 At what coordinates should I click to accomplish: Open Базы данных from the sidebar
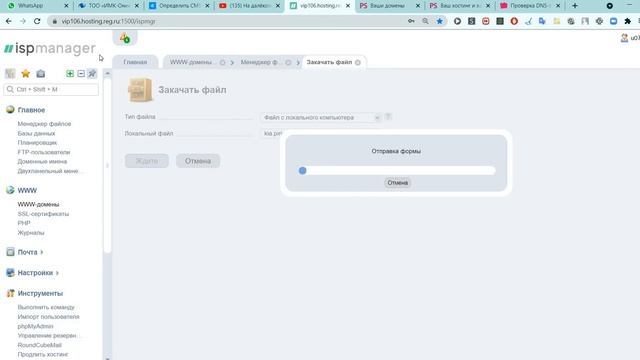point(36,133)
